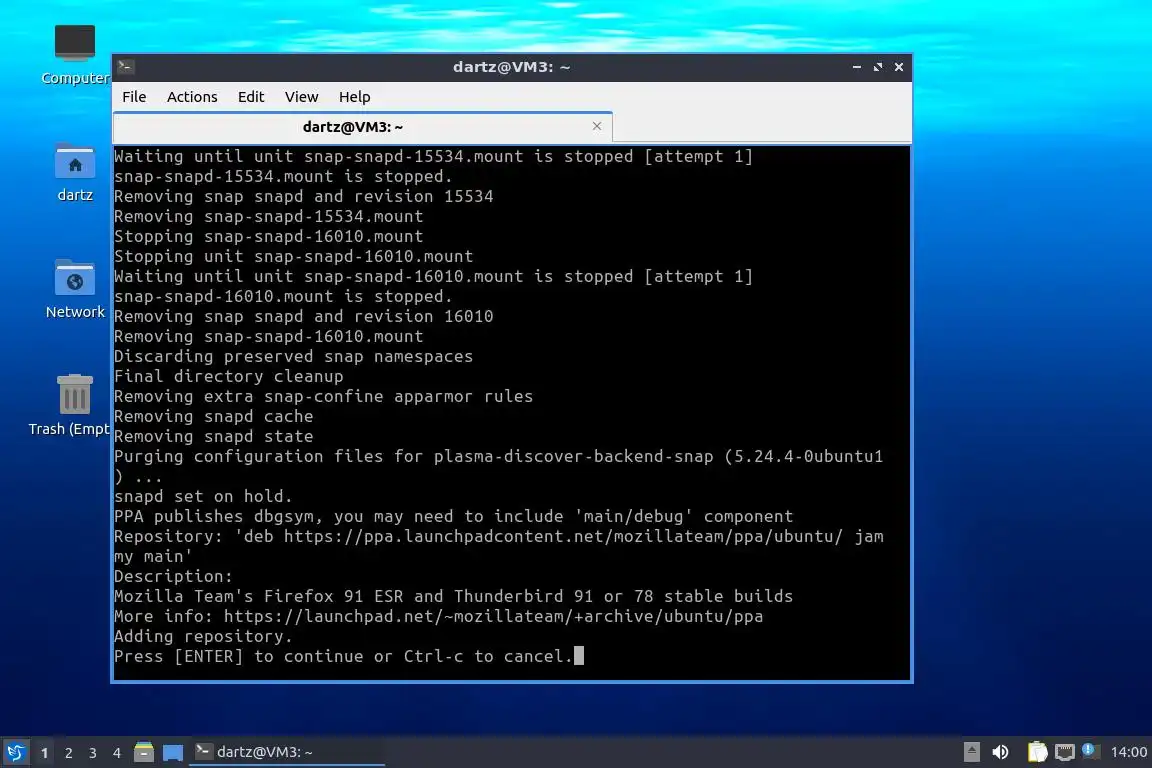Click the 'Mozilla Team's Firefox 91 ESR' line
Image resolution: width=1152 pixels, height=768 pixels.
pos(453,596)
